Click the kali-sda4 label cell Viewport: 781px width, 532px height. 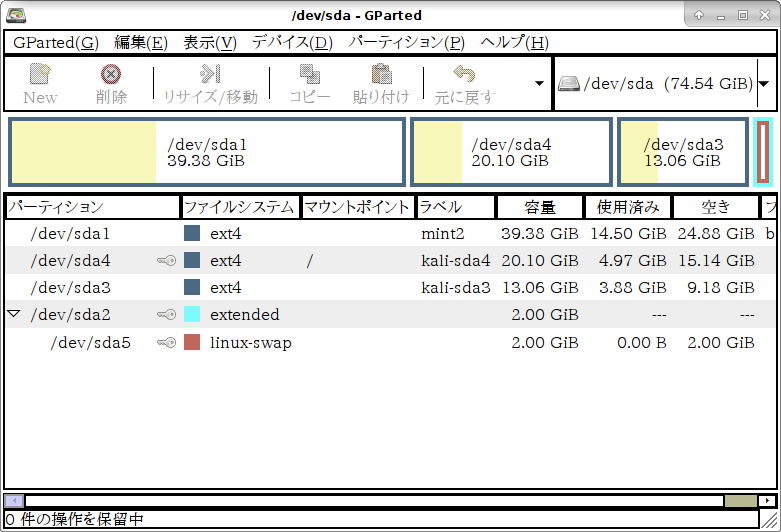click(x=455, y=261)
